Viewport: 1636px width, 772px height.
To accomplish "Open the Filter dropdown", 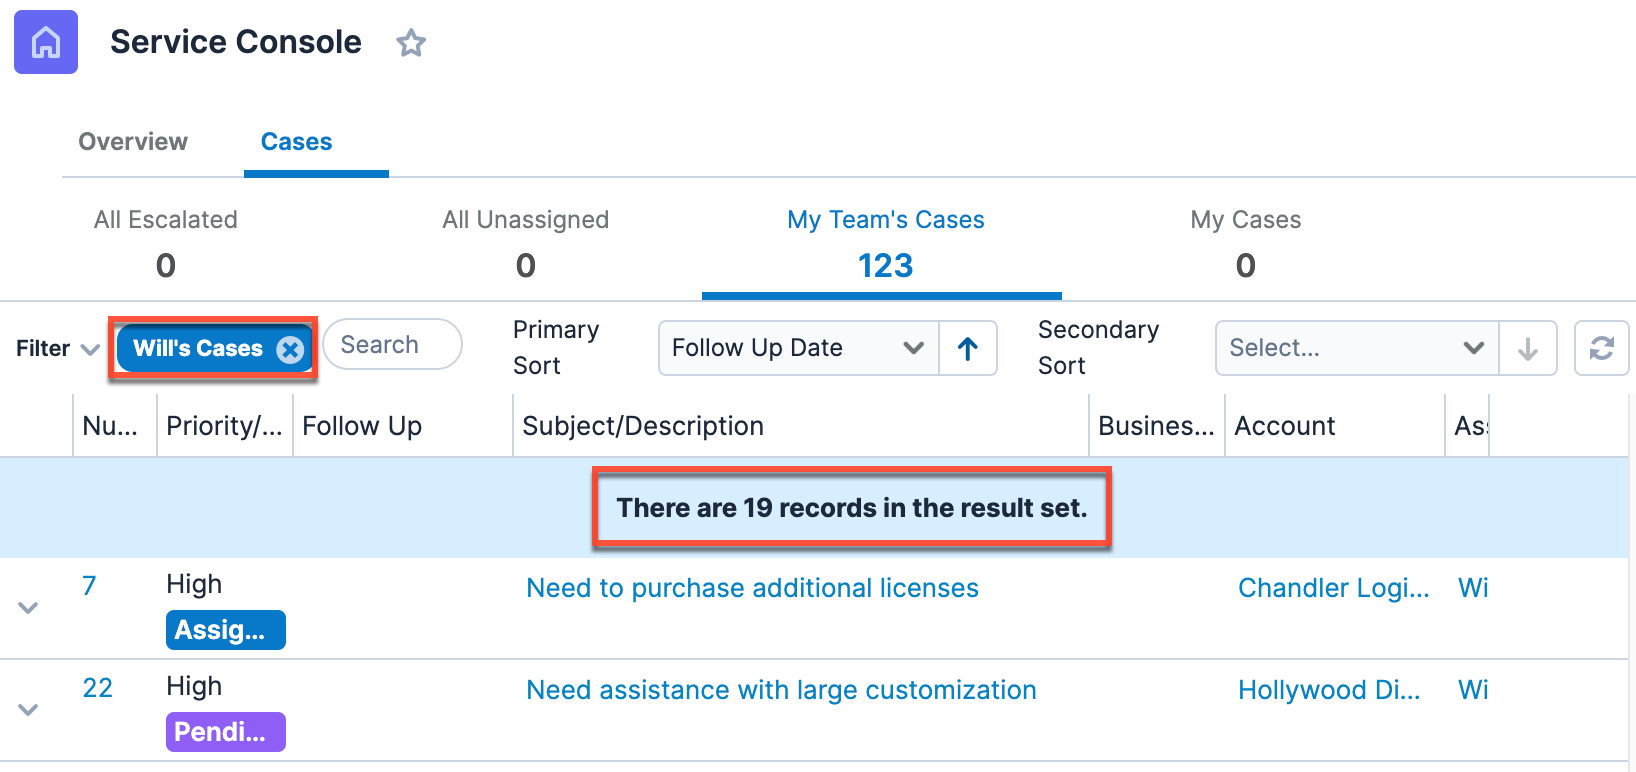I will (x=57, y=349).
